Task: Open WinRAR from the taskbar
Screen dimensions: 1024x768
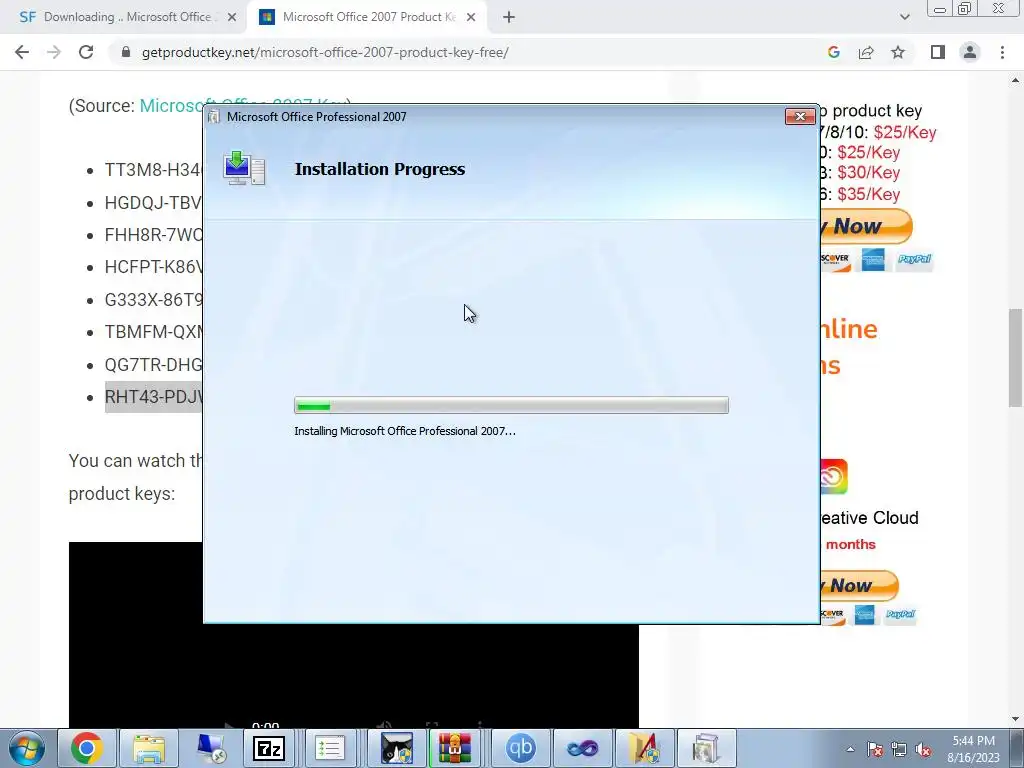Action: pyautogui.click(x=455, y=748)
